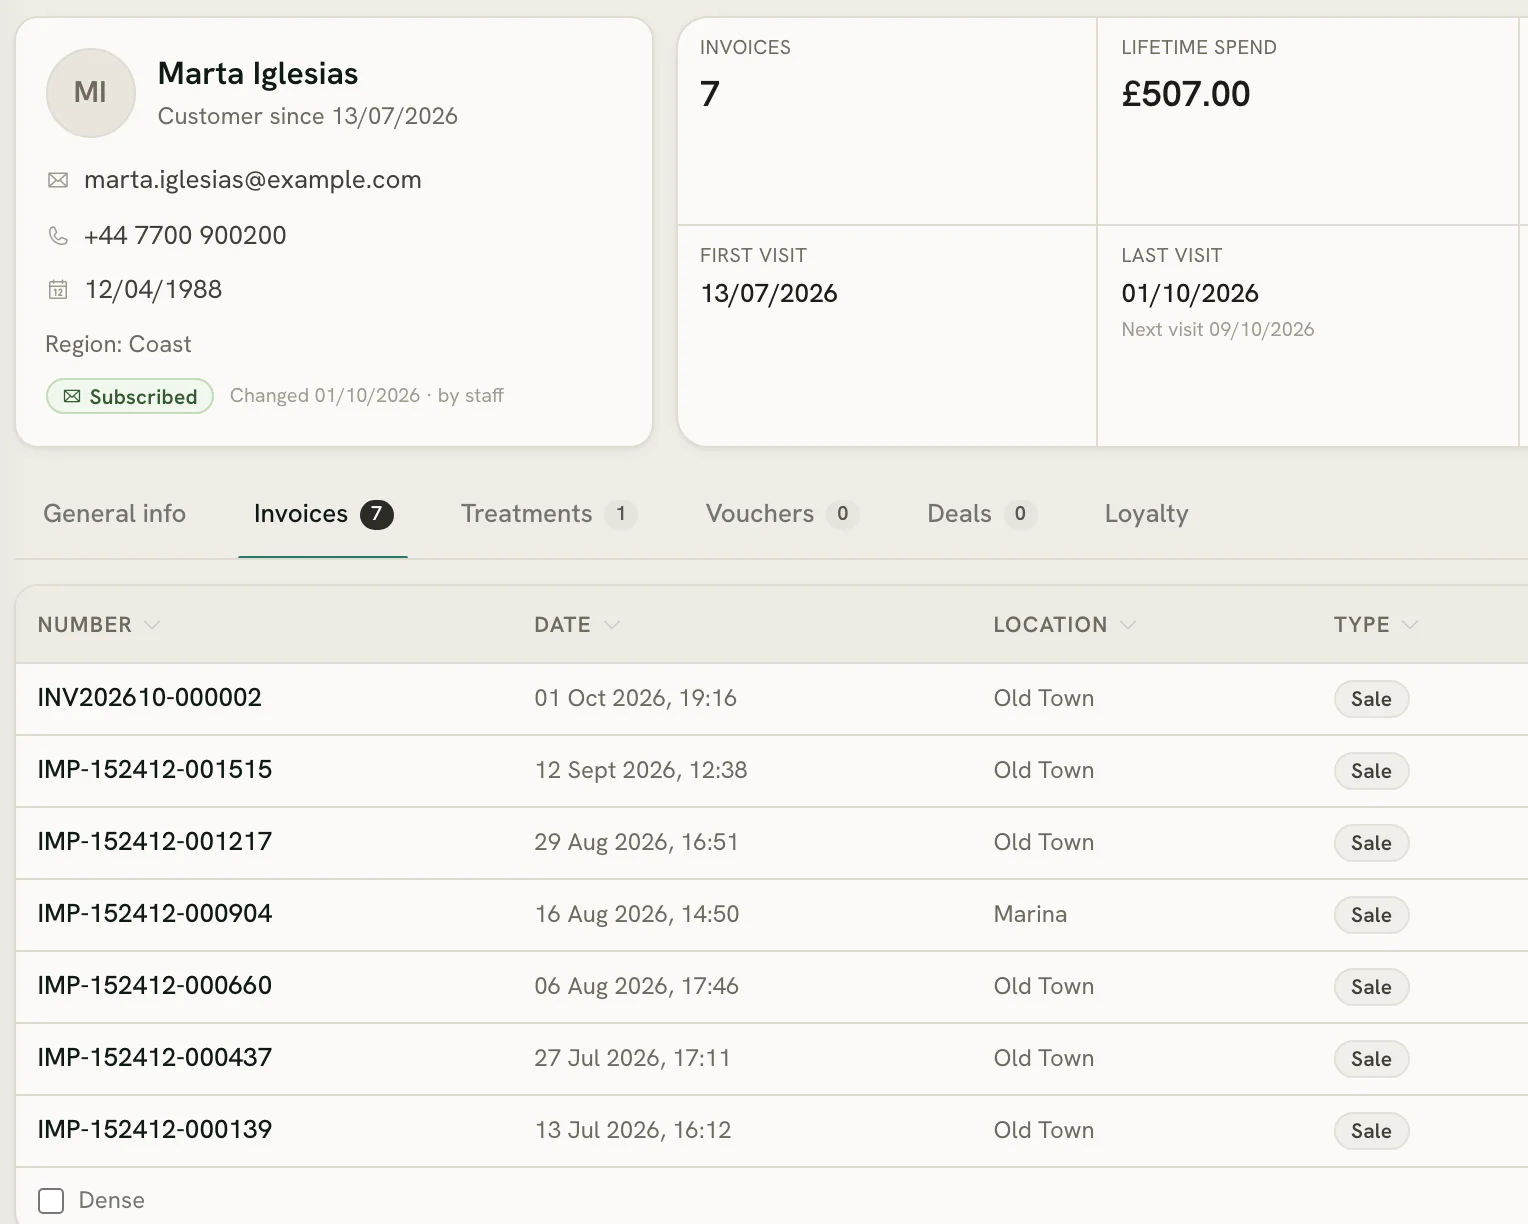The width and height of the screenshot is (1528, 1224).
Task: Expand the LOCATION column sort chevron
Action: coord(1128,625)
